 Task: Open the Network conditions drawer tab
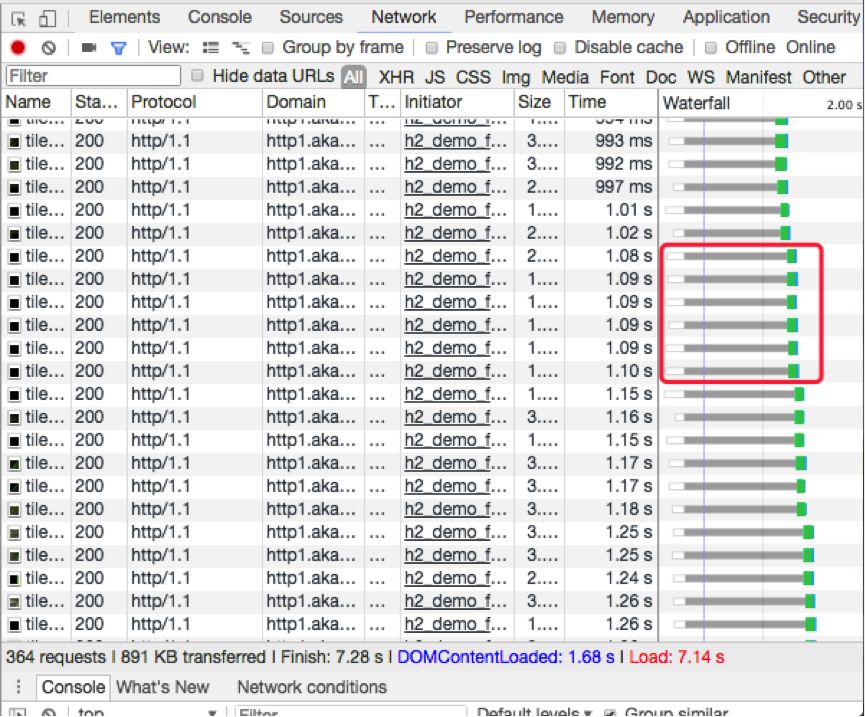point(312,687)
